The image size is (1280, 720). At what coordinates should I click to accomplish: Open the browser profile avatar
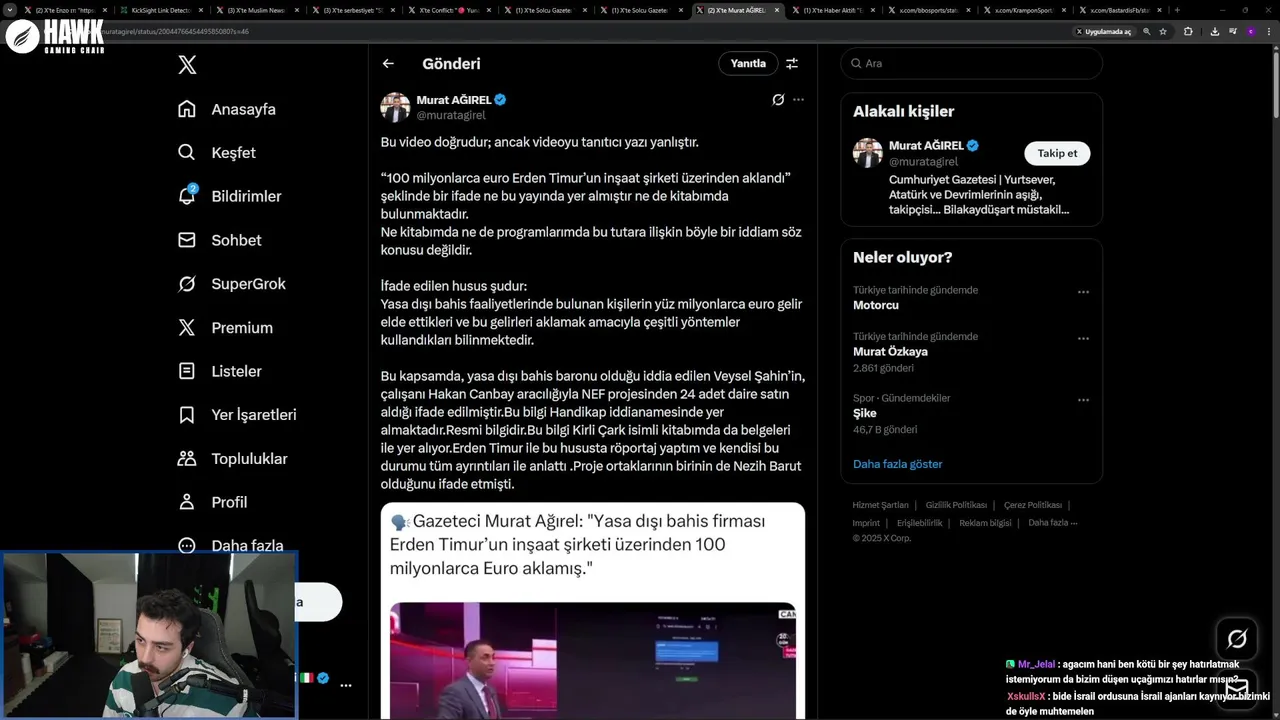1250,32
